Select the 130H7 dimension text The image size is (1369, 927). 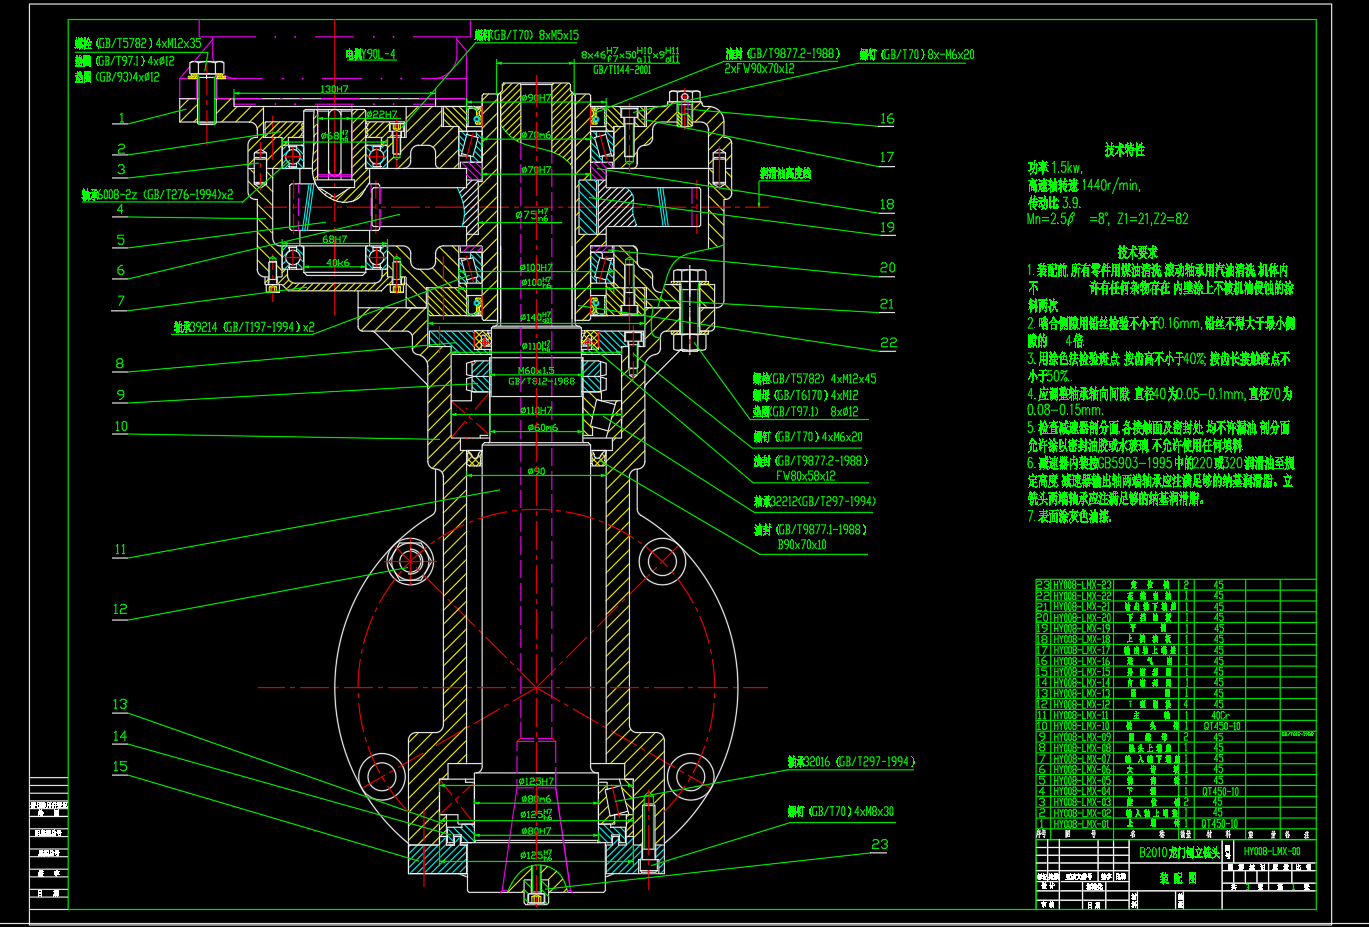coord(335,89)
